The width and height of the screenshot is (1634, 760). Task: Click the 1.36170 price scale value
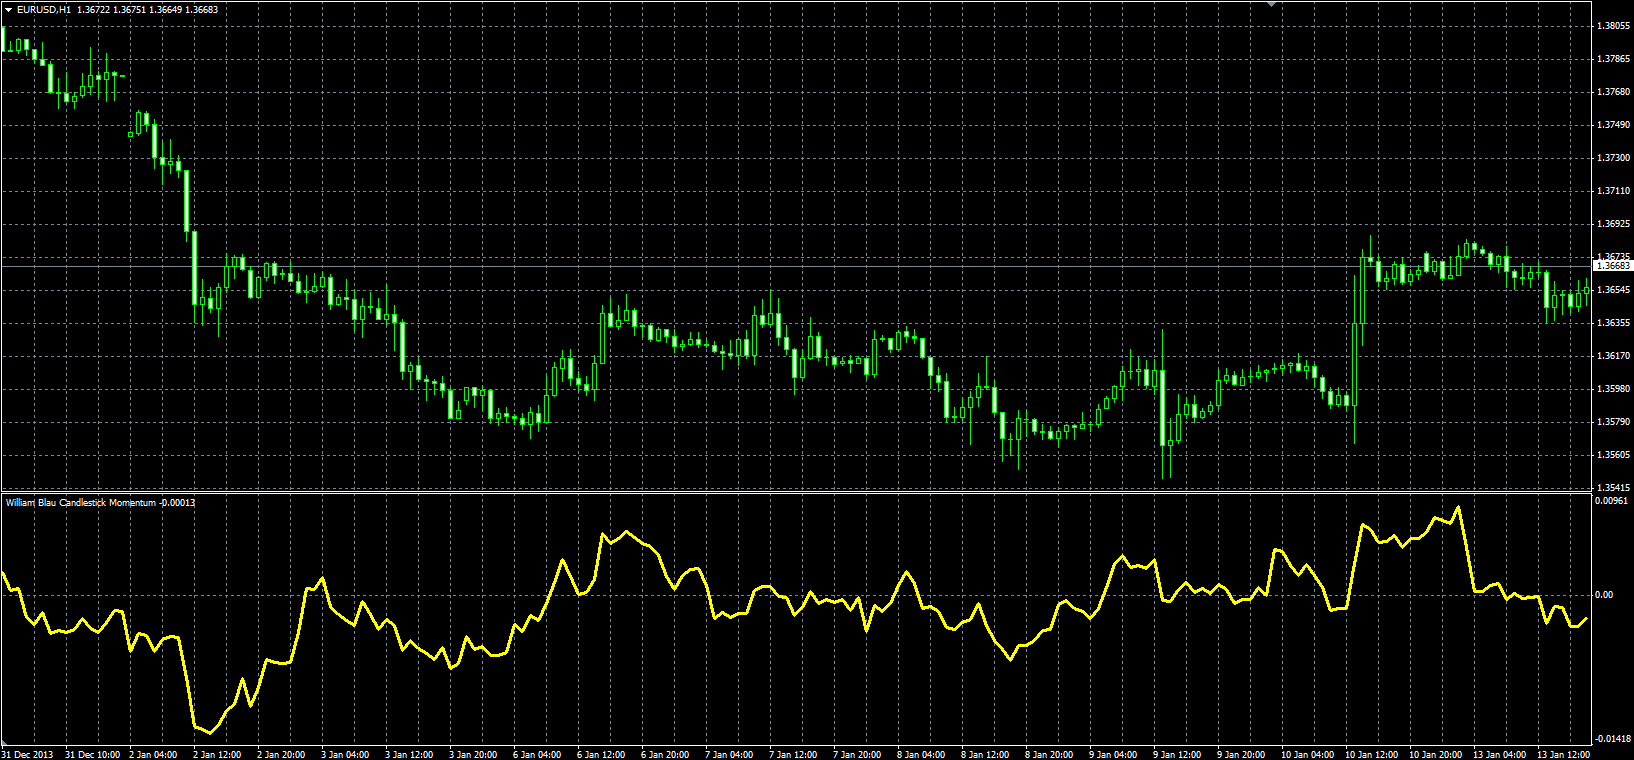[1614, 356]
